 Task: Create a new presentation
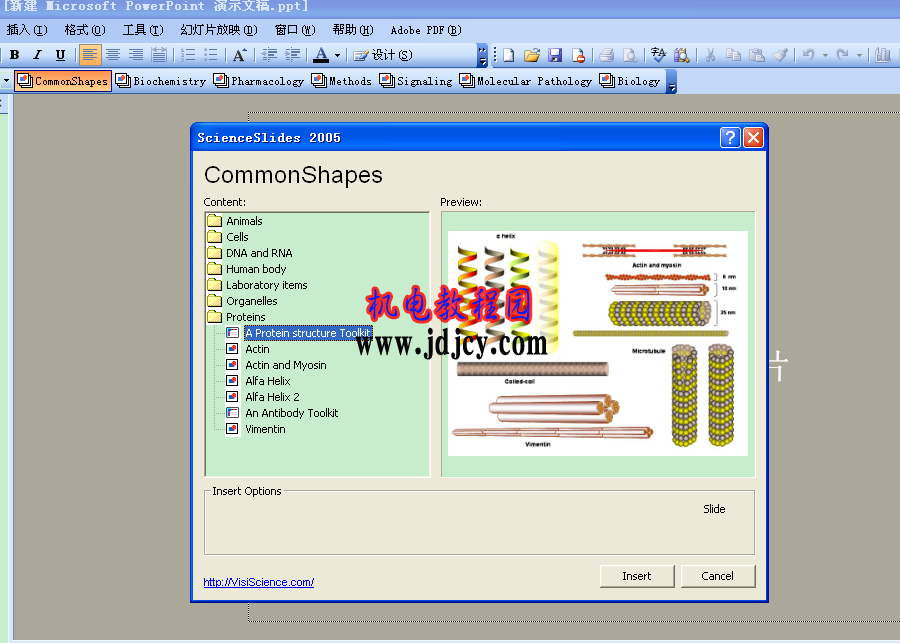coord(509,55)
